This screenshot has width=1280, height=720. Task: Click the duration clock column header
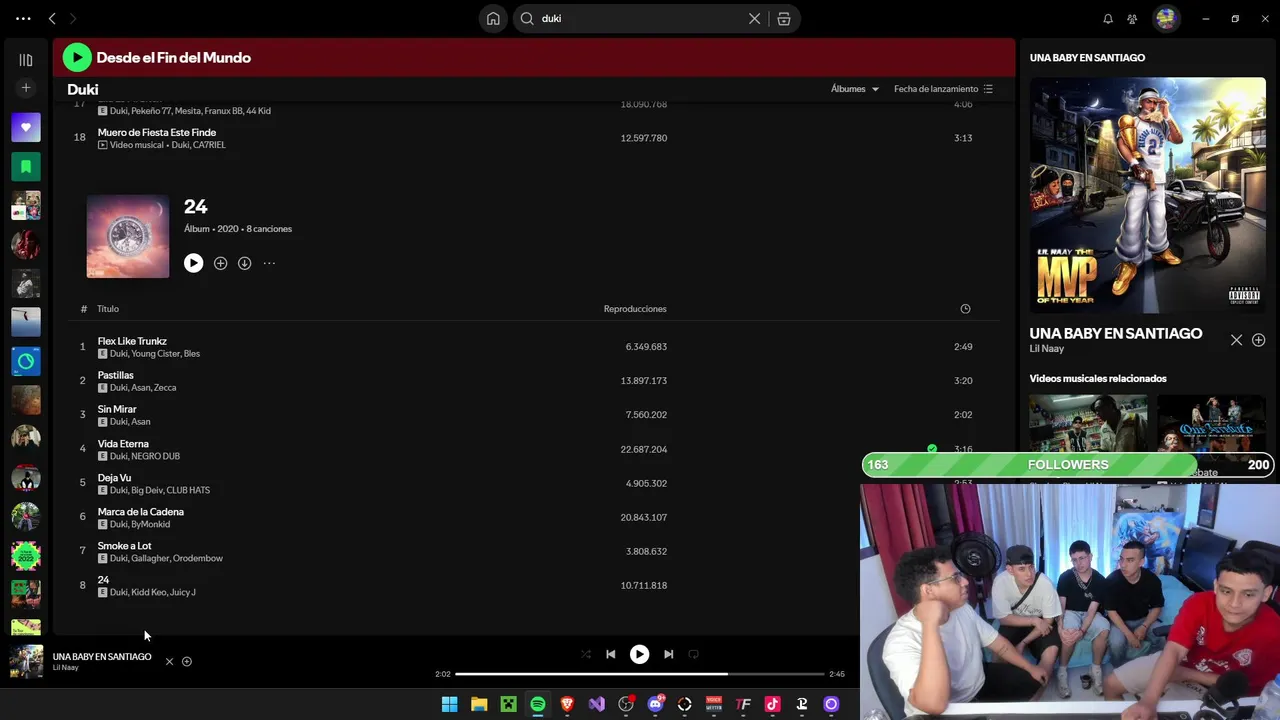pyautogui.click(x=965, y=309)
